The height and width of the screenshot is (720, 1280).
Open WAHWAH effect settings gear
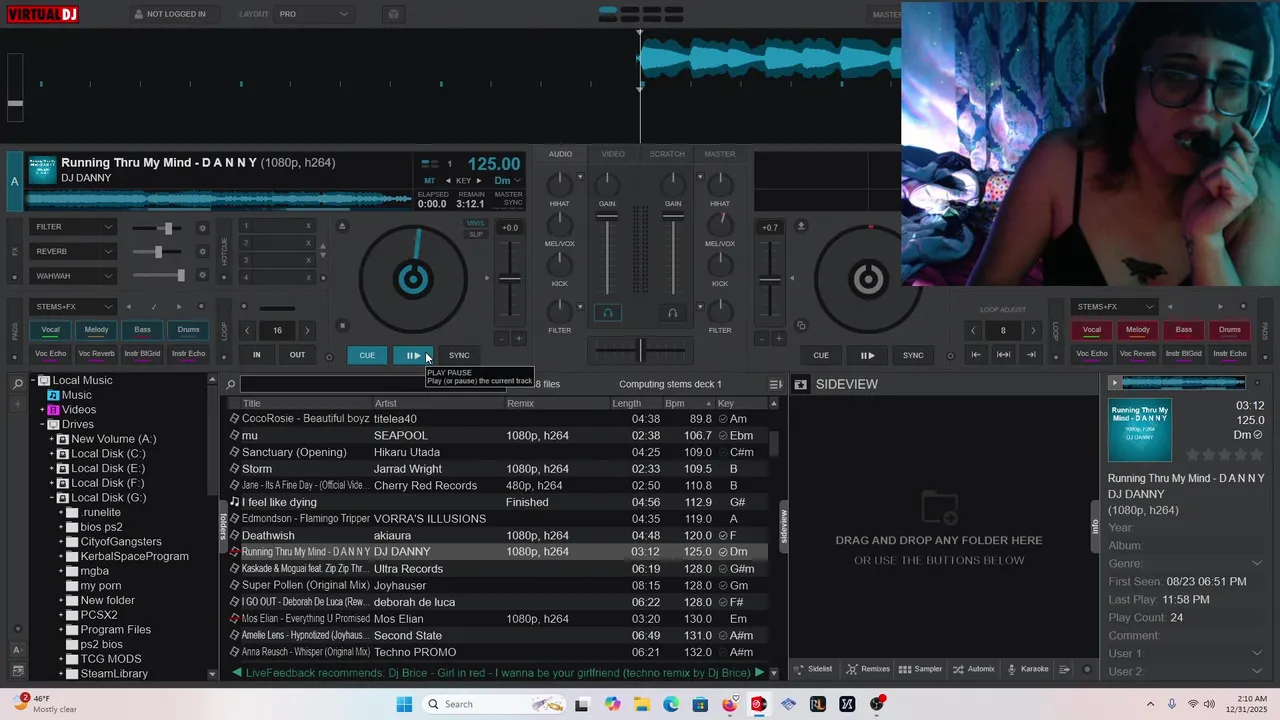click(x=202, y=276)
